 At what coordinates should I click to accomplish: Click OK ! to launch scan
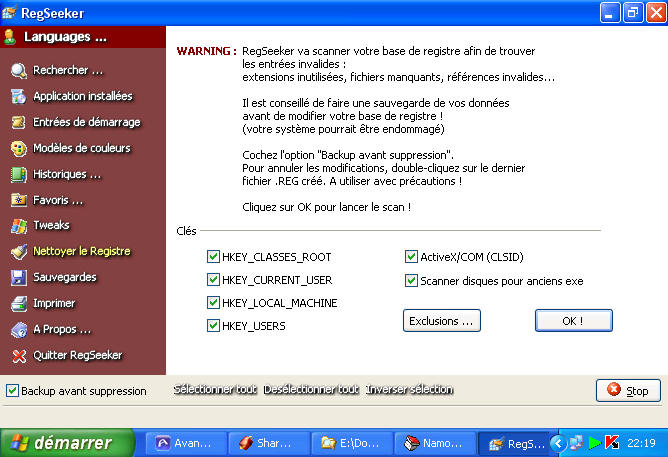pyautogui.click(x=573, y=321)
